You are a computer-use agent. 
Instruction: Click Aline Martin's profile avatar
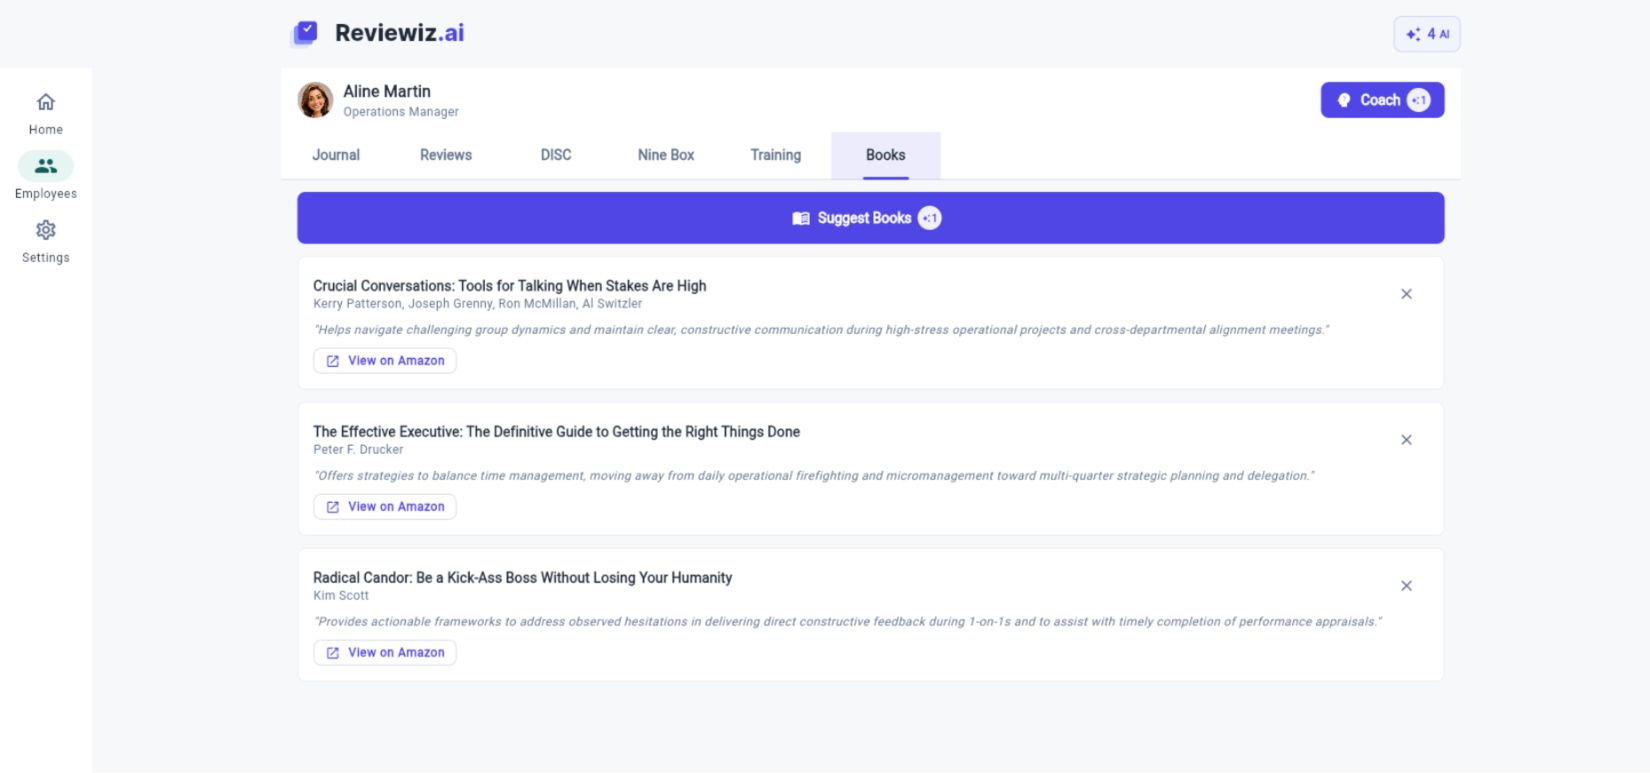315,100
